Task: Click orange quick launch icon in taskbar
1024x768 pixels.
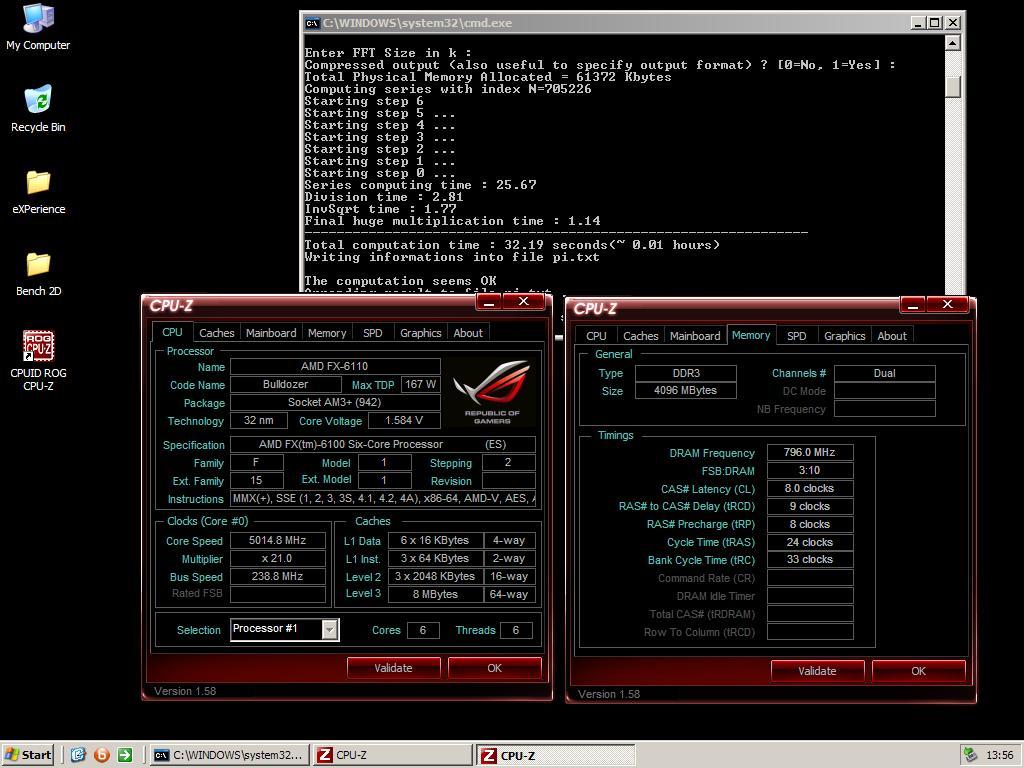Action: click(101, 755)
